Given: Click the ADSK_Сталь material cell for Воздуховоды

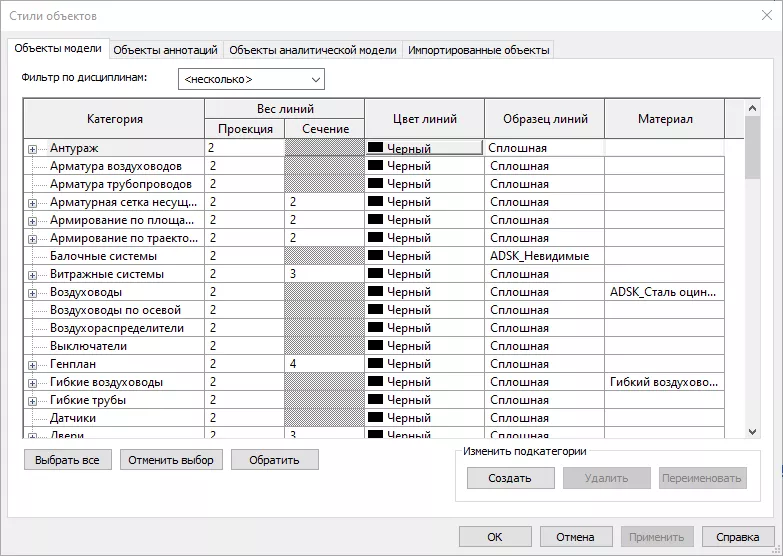Looking at the screenshot, I should (664, 292).
